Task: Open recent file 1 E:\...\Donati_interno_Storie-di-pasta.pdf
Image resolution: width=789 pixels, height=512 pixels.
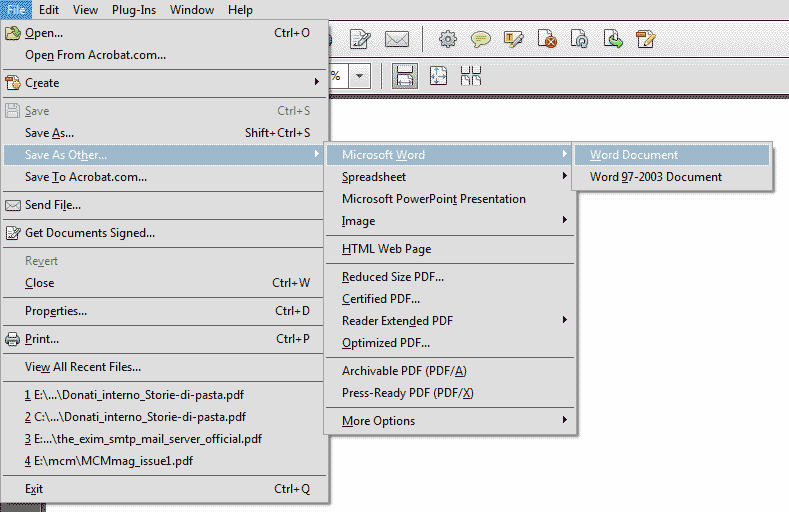Action: [x=164, y=395]
